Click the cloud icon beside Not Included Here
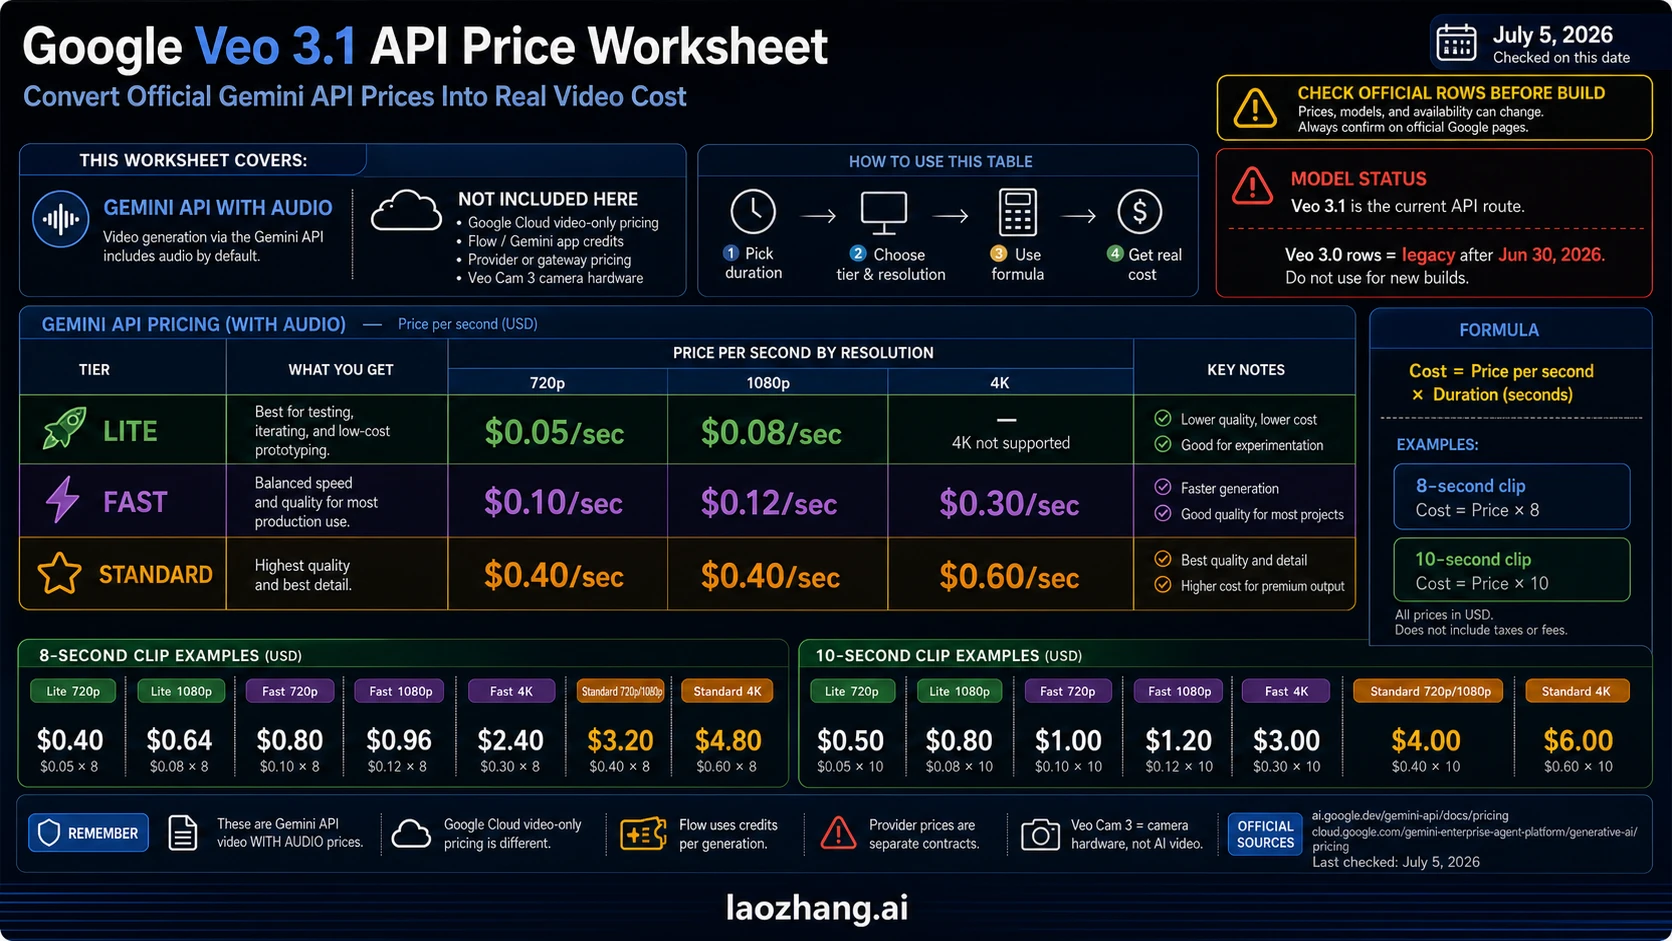The height and width of the screenshot is (941, 1672). pyautogui.click(x=406, y=211)
